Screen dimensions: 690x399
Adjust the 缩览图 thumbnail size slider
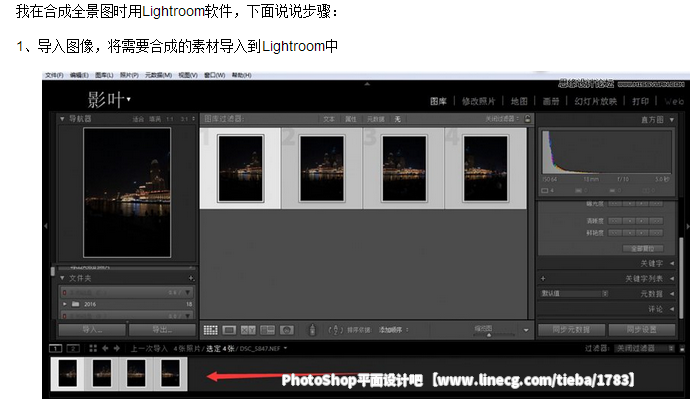489,335
